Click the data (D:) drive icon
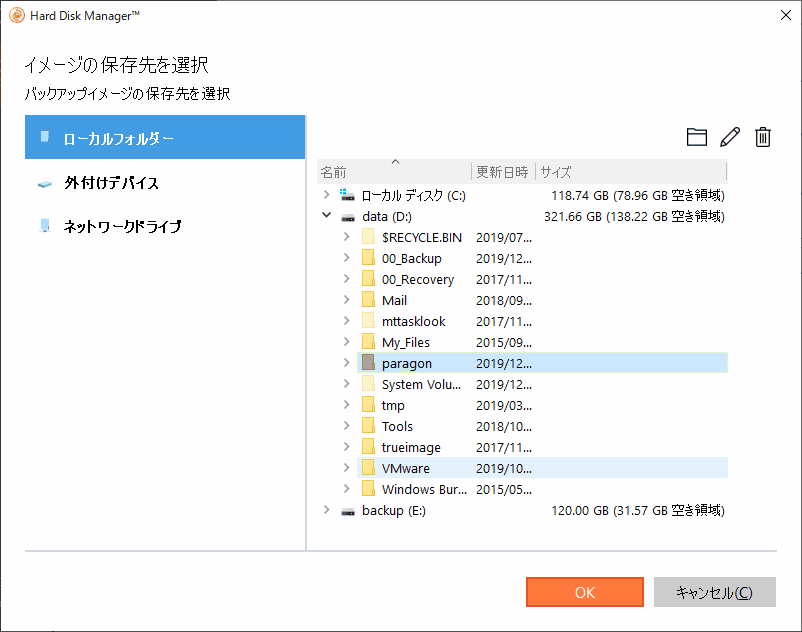802x632 pixels. 347,216
